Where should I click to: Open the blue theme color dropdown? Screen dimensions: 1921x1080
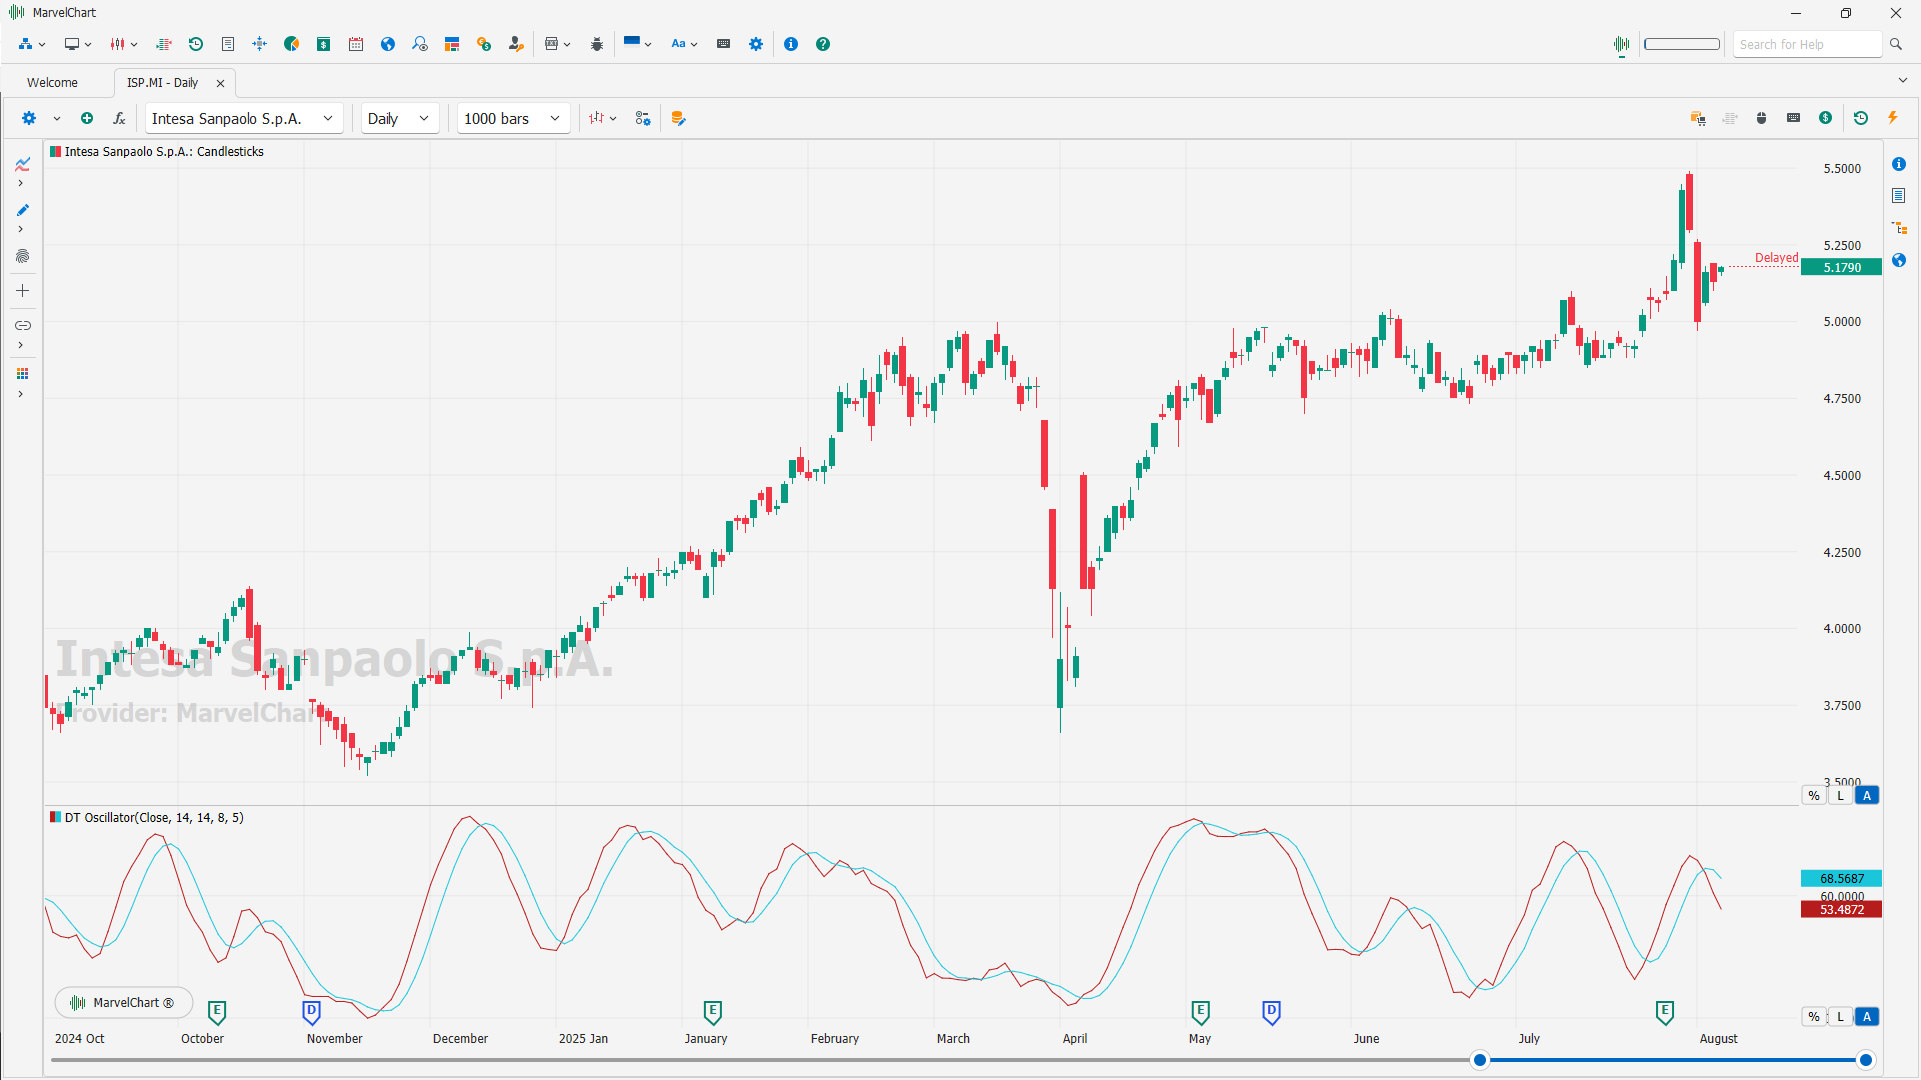click(637, 44)
